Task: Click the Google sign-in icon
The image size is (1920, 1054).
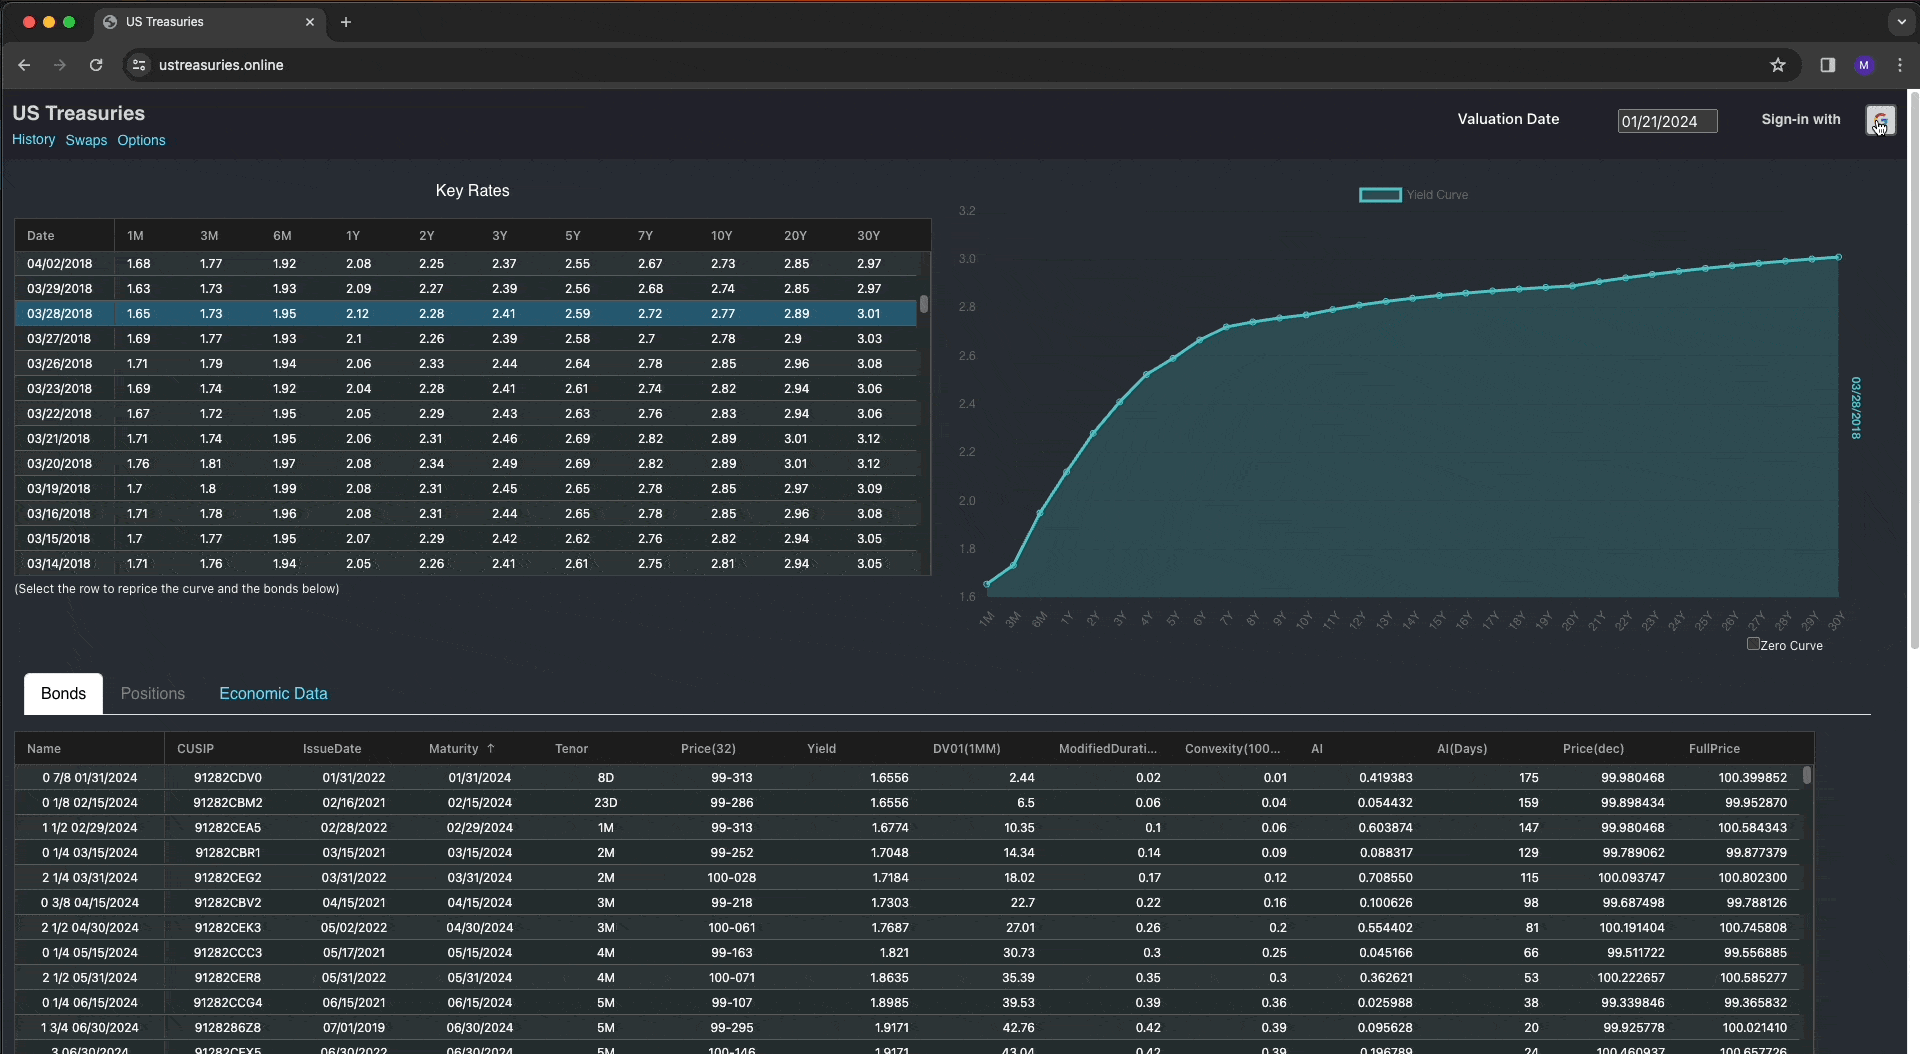Action: pyautogui.click(x=1880, y=120)
